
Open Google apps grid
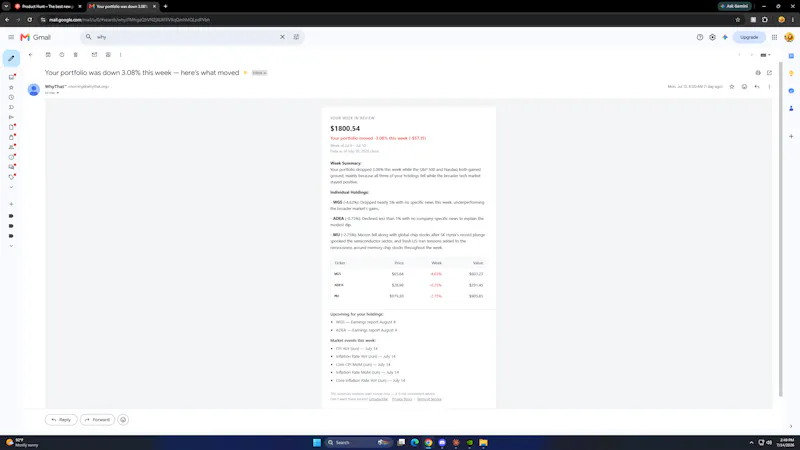pos(774,37)
